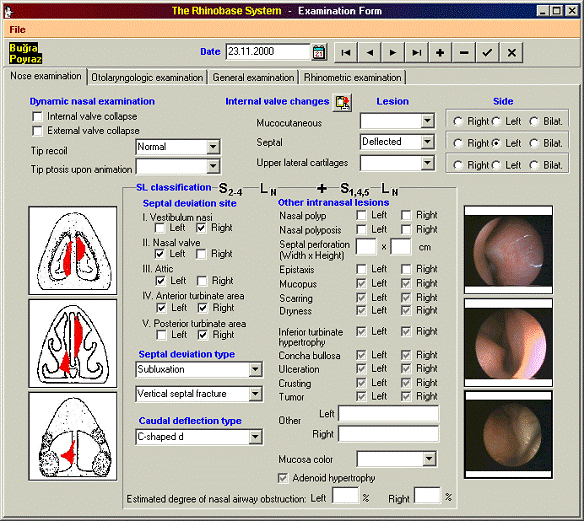The height and width of the screenshot is (521, 584).
Task: Open the Caudal deflection type dropdown
Action: click(255, 436)
